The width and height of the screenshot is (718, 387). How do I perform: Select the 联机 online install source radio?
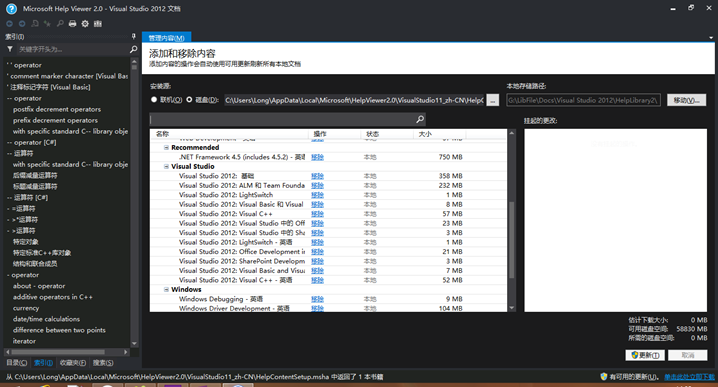pyautogui.click(x=154, y=99)
